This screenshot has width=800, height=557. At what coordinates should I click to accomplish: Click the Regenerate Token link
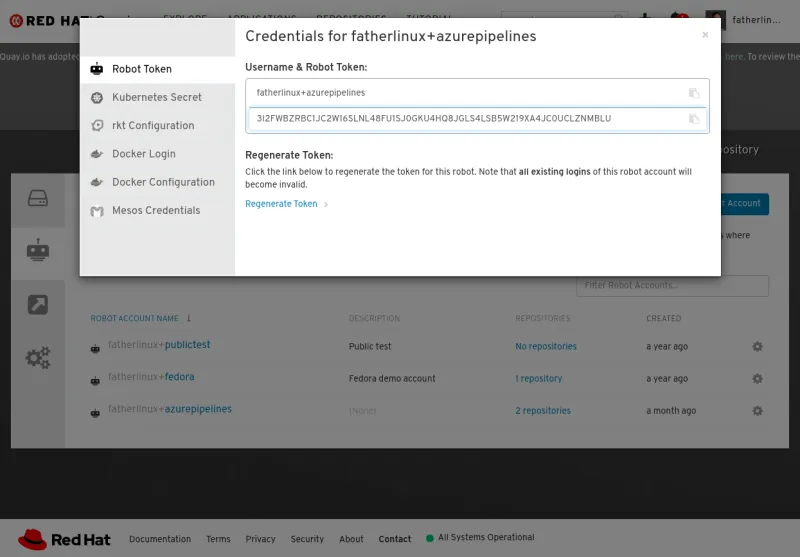click(281, 204)
